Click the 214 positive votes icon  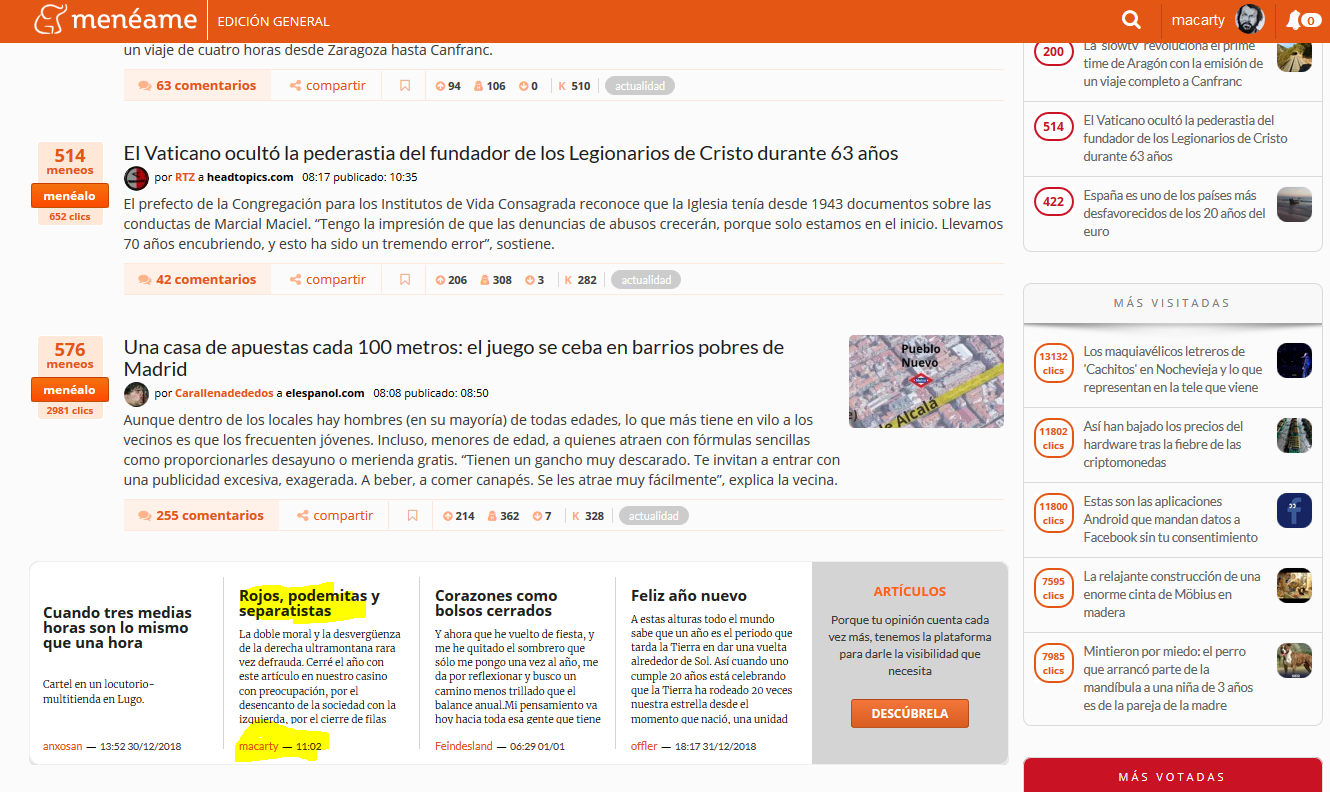click(x=448, y=516)
